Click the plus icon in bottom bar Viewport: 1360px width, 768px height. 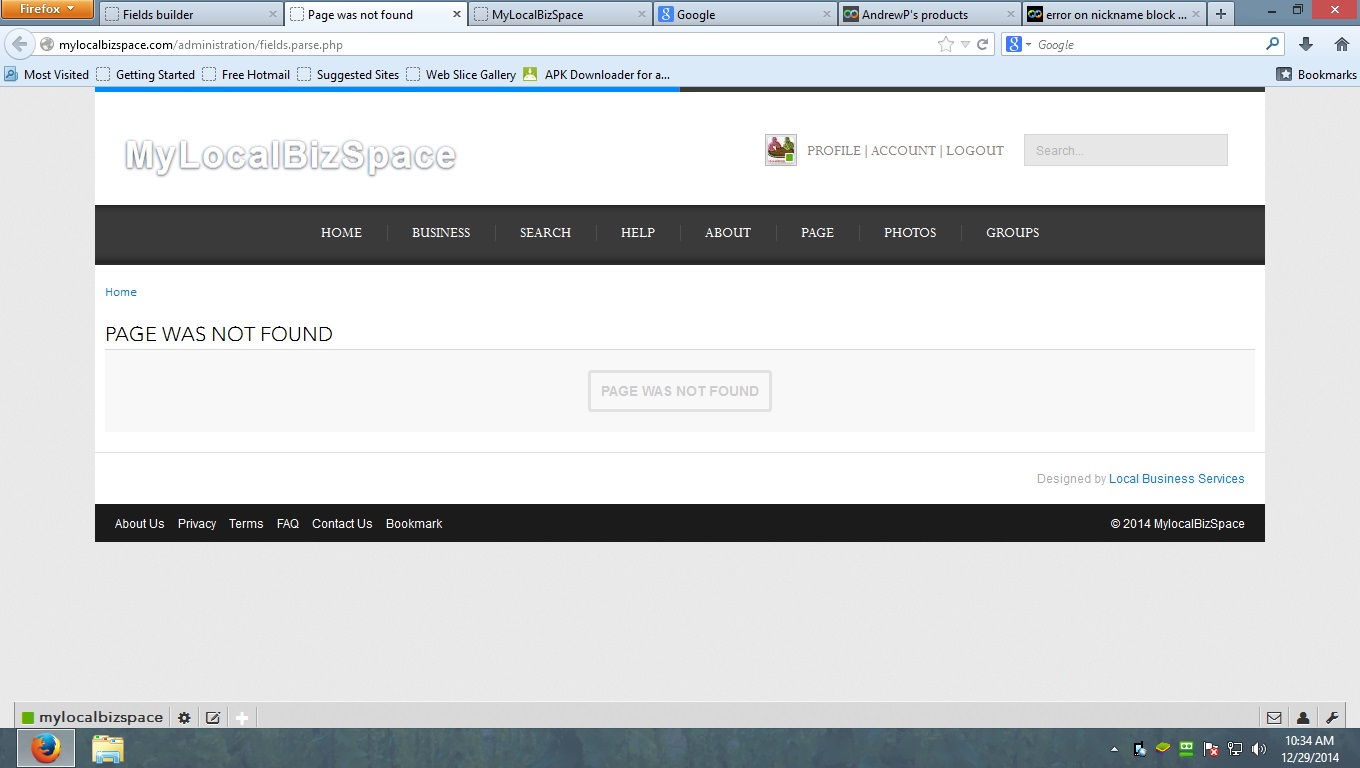click(x=241, y=717)
